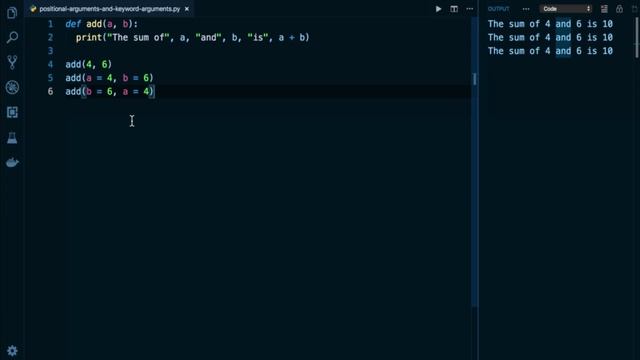This screenshot has height=360, width=640.
Task: Open the Source Control view
Action: pos(12,62)
